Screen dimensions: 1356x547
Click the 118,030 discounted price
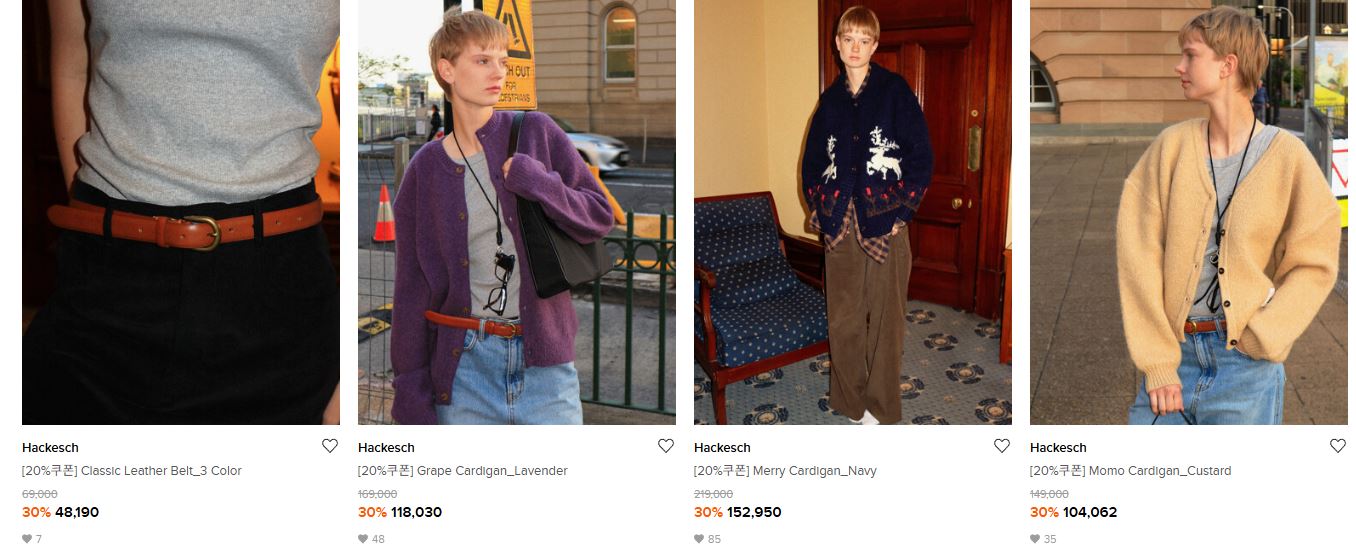click(416, 512)
